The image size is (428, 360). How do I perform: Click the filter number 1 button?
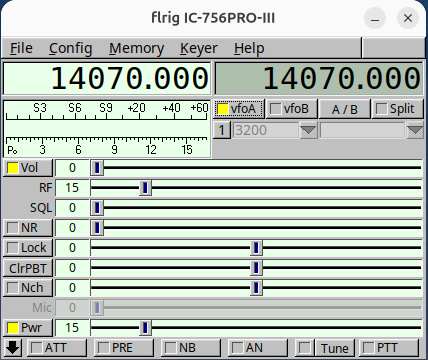221,130
